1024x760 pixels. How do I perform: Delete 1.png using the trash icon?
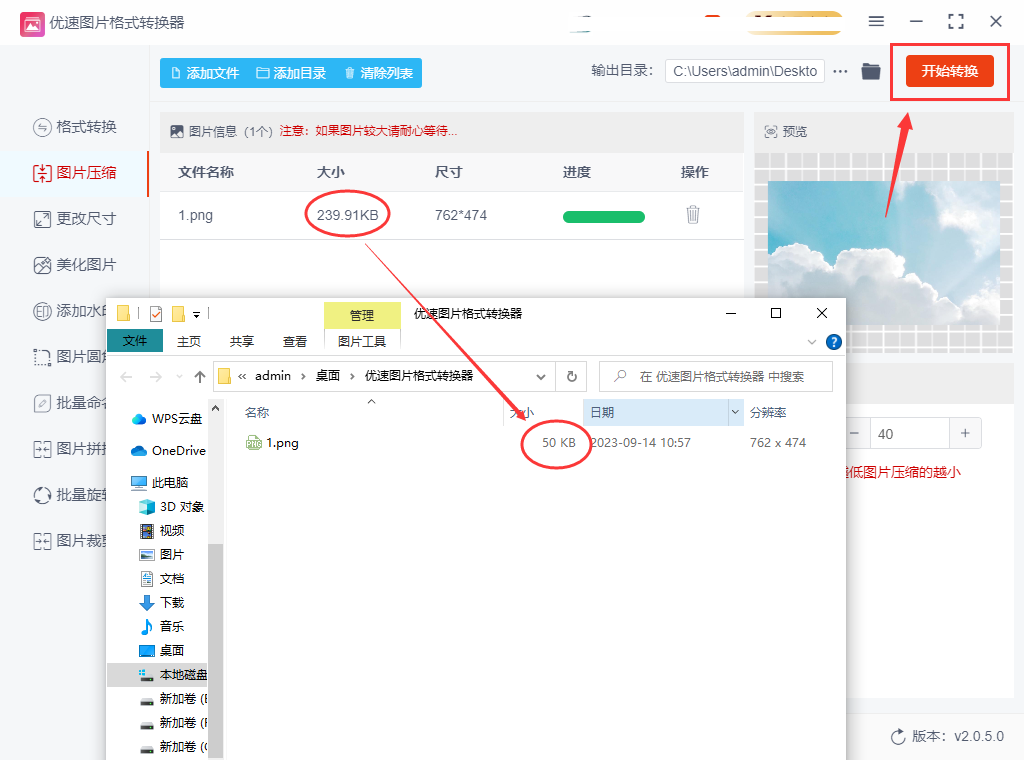[693, 214]
